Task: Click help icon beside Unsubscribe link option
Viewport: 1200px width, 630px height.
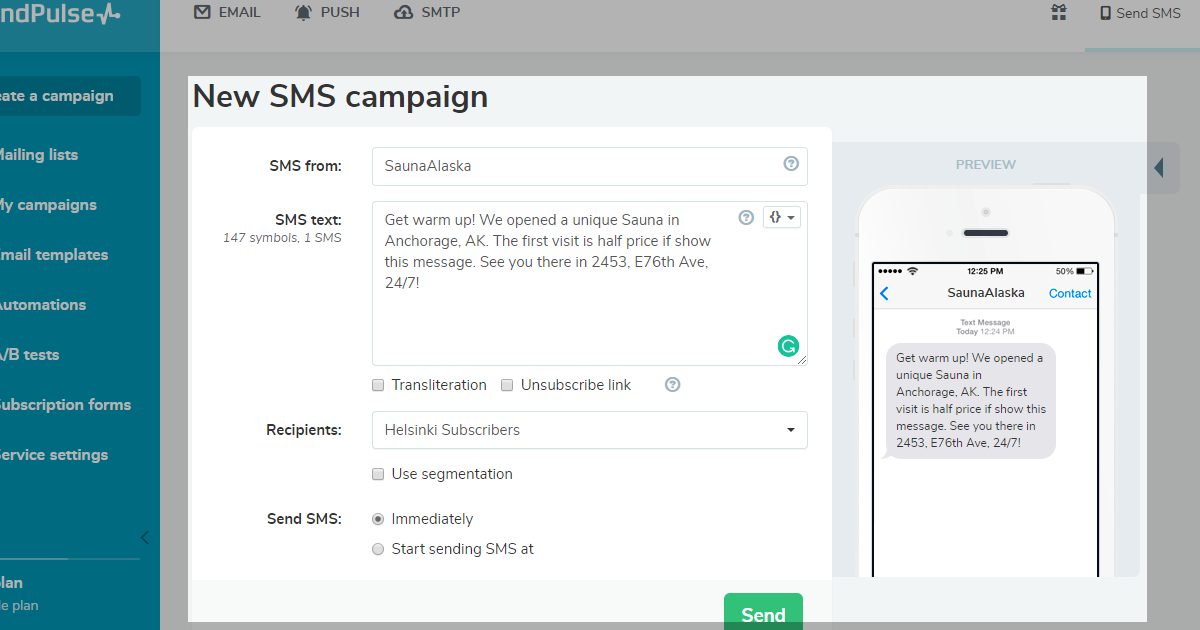Action: pyautogui.click(x=672, y=384)
